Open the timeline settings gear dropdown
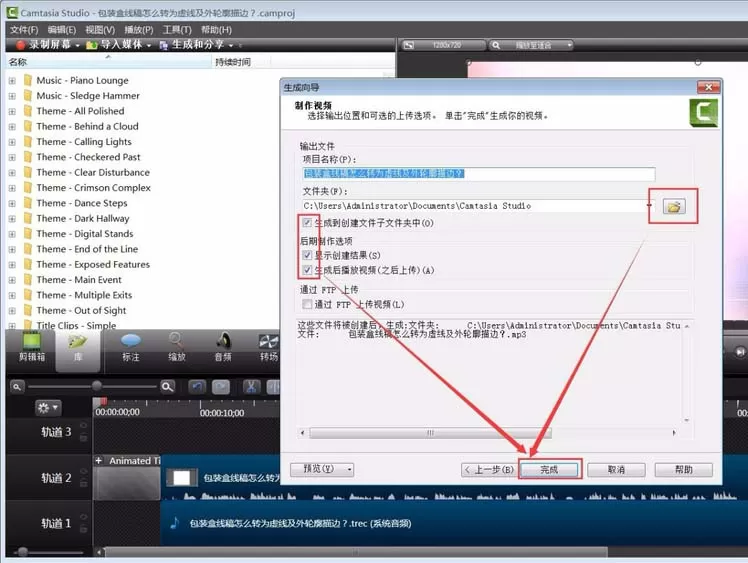748x563 pixels. pos(48,408)
